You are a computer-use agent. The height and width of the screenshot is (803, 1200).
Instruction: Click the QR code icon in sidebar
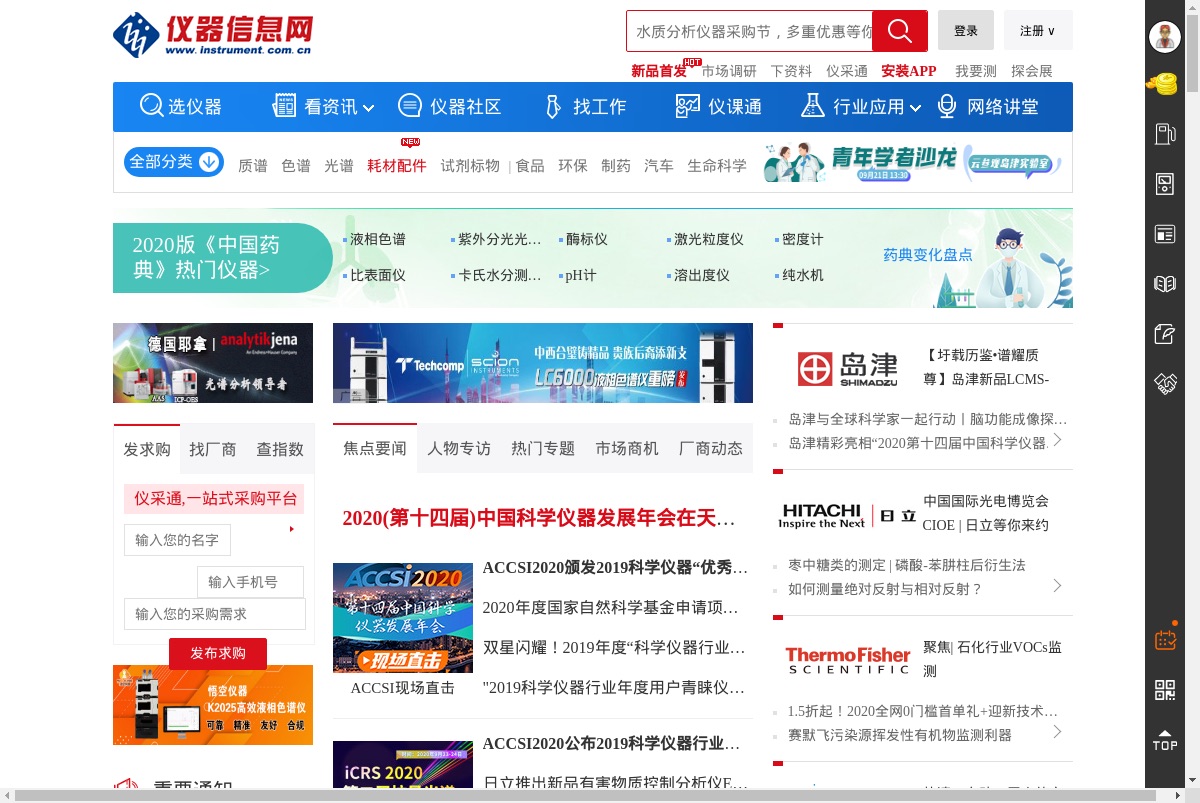pyautogui.click(x=1165, y=690)
